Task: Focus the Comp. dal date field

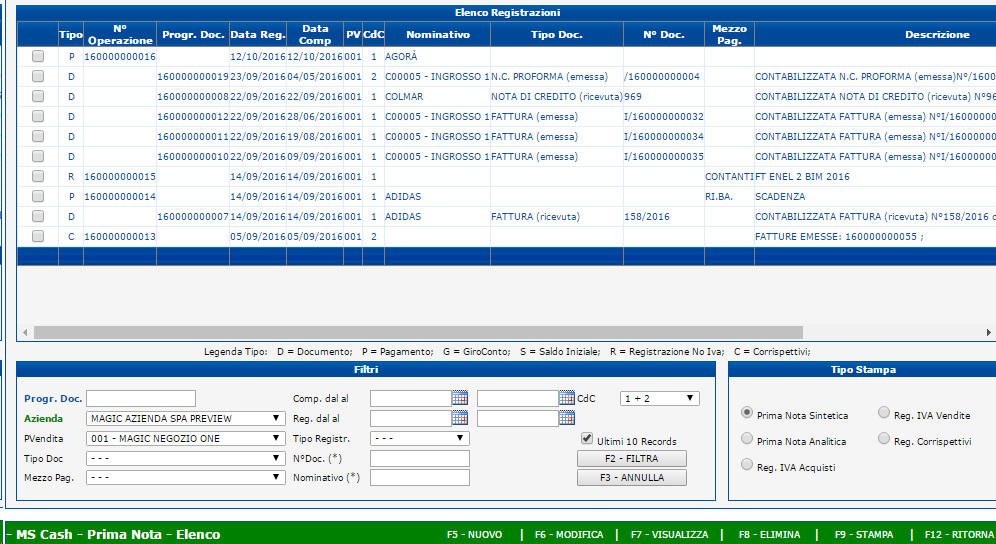Action: point(411,398)
